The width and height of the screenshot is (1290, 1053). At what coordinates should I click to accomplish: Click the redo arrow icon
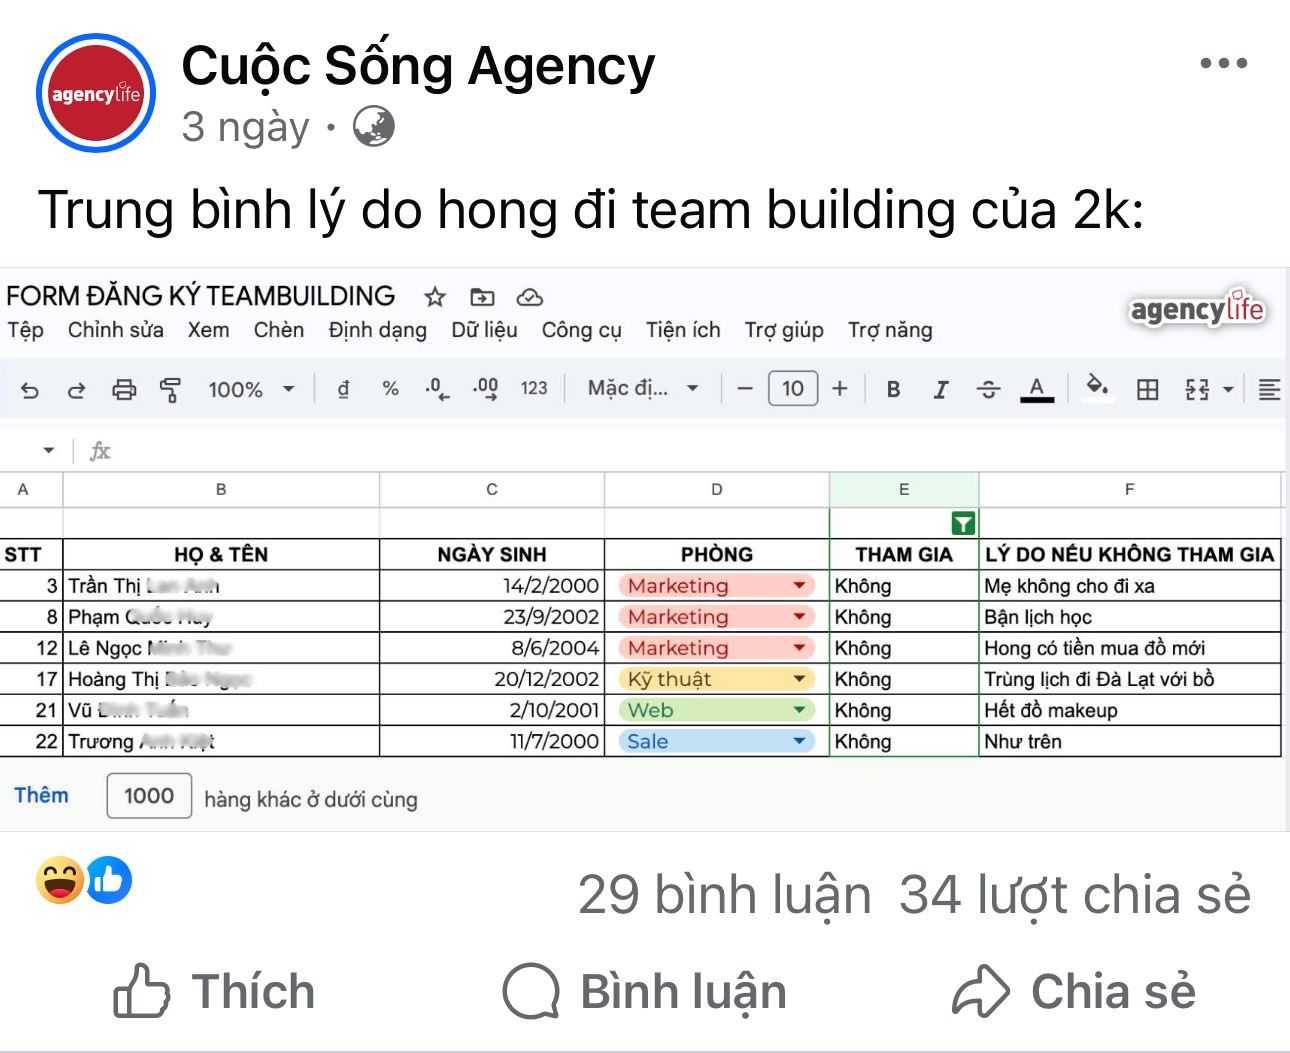[x=76, y=390]
